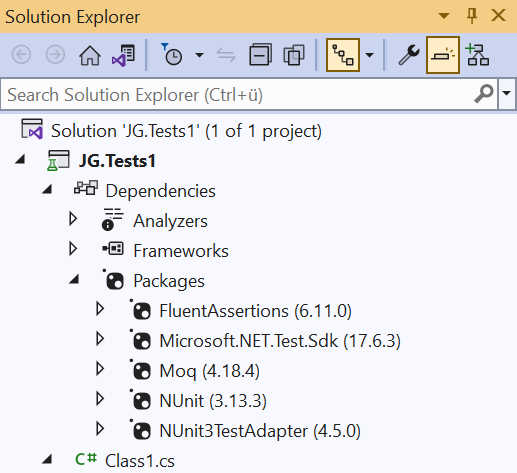Select FluentAssertions (6.11.0) text
This screenshot has height=473, width=517.
click(x=256, y=311)
